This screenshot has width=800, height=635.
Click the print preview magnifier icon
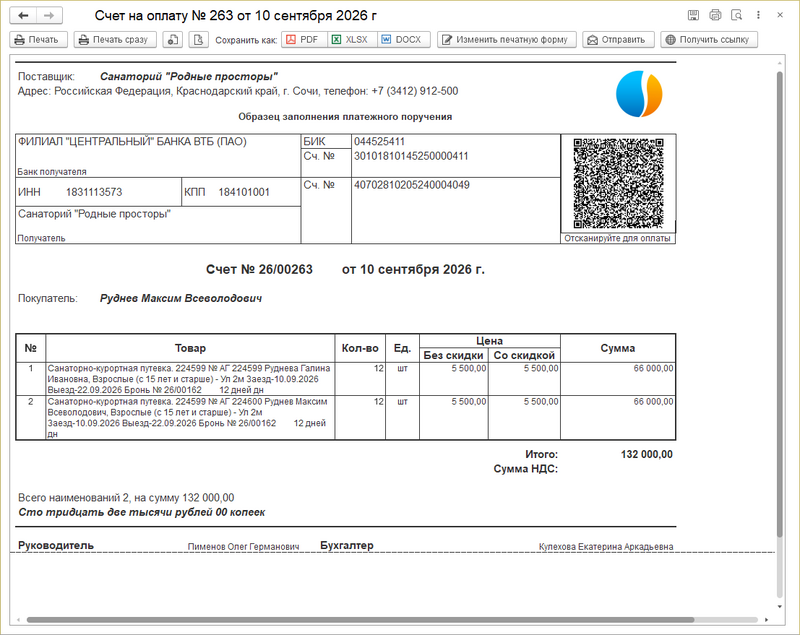click(737, 15)
